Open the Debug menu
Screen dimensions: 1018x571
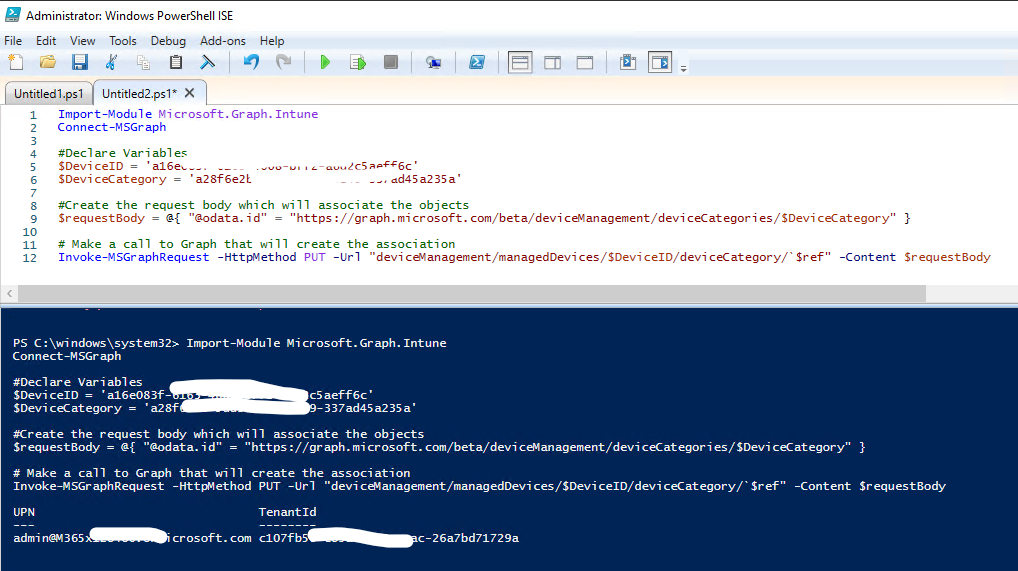click(x=168, y=41)
